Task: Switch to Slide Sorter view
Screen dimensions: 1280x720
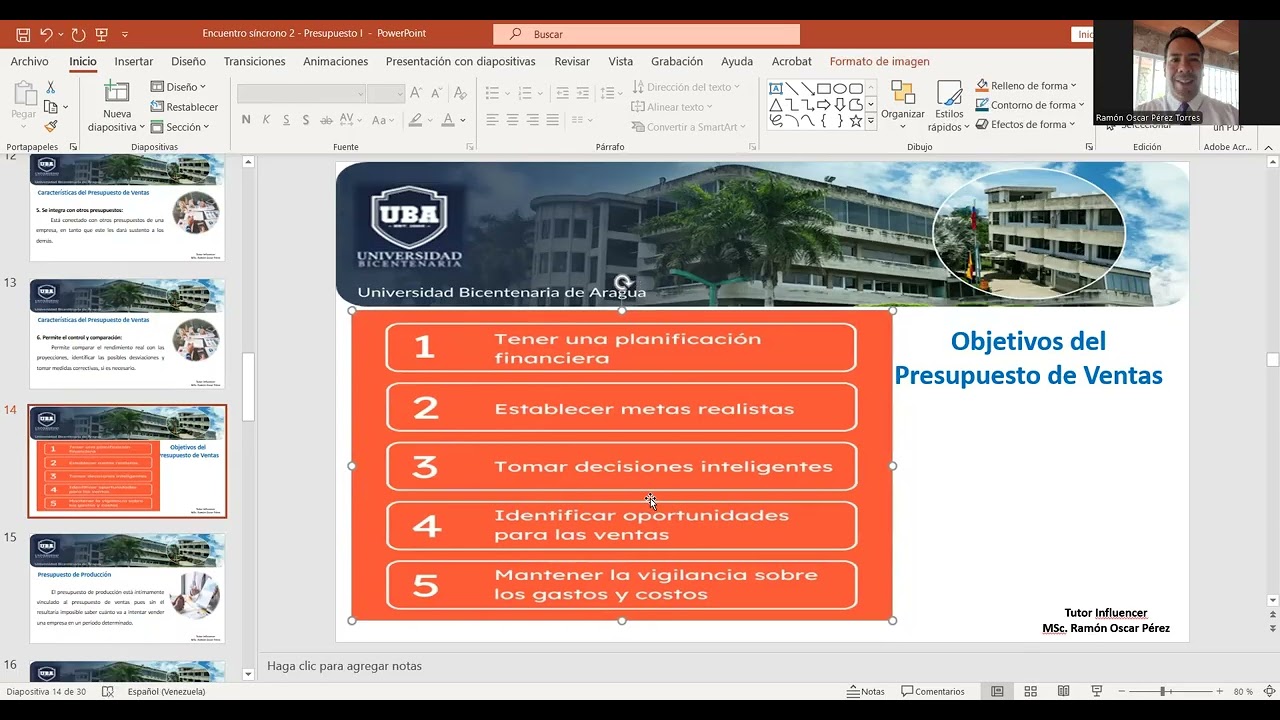Action: pyautogui.click(x=1030, y=691)
